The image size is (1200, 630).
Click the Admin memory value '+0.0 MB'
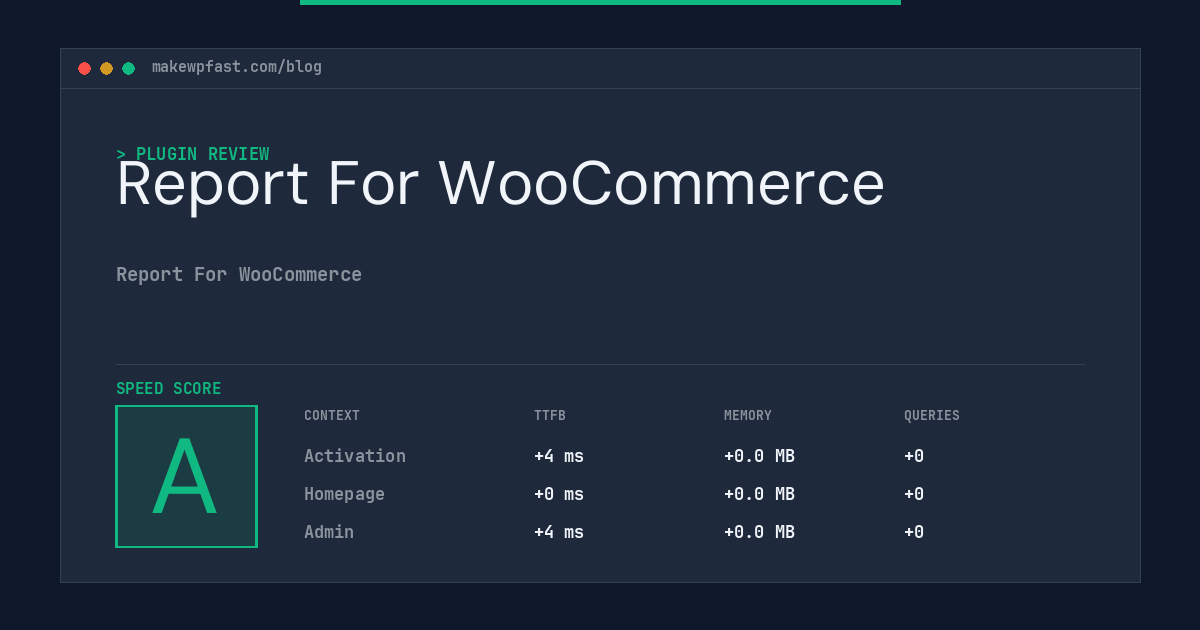point(759,532)
